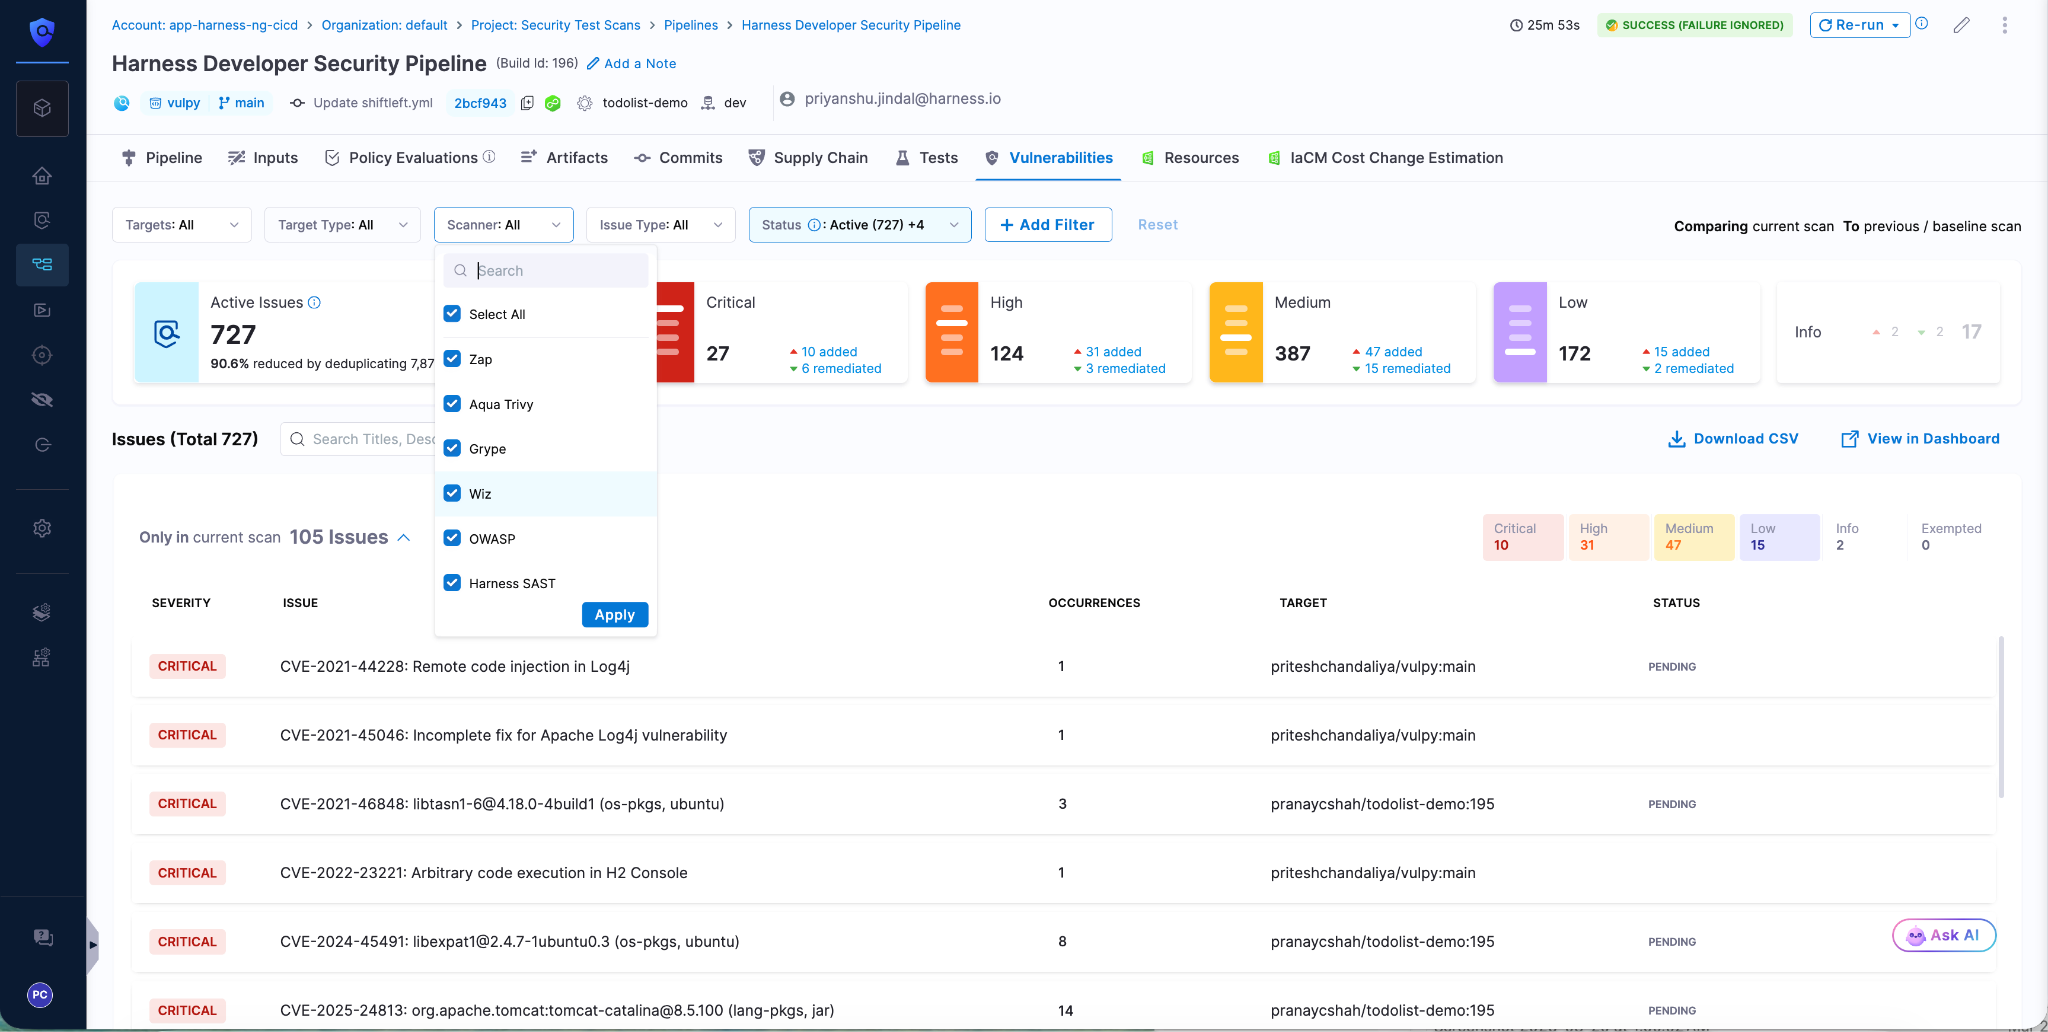The width and height of the screenshot is (2048, 1032).
Task: Click Add a Note link
Action: pyautogui.click(x=631, y=63)
